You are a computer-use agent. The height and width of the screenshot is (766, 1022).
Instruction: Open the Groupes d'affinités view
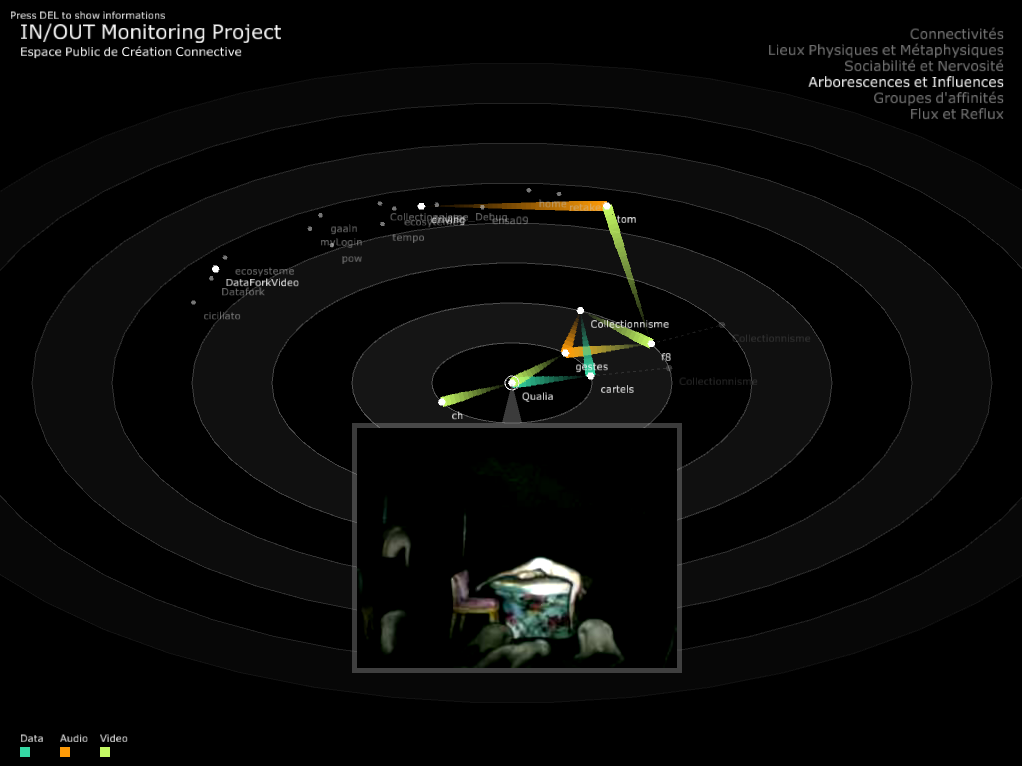[938, 98]
